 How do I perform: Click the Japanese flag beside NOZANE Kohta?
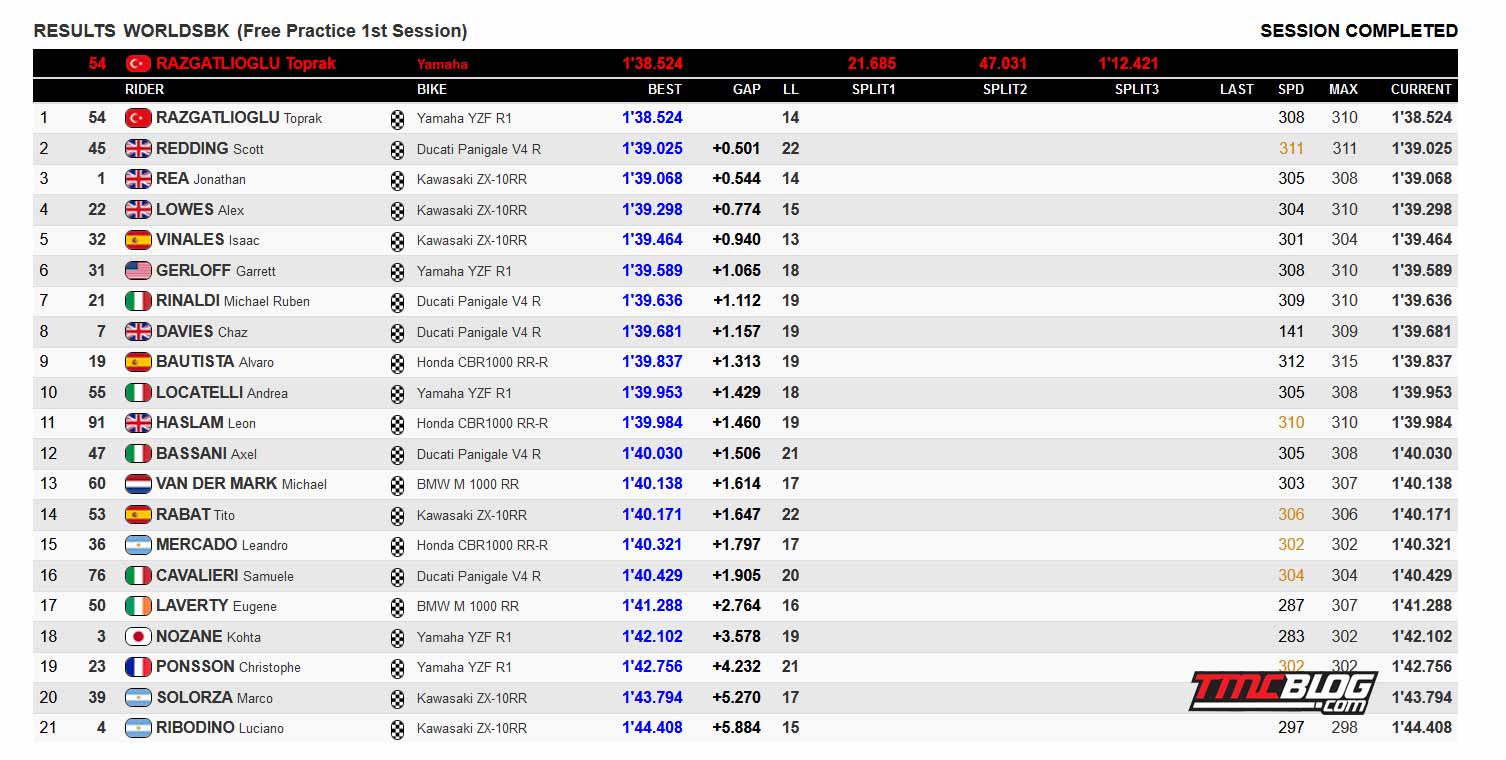coord(138,636)
